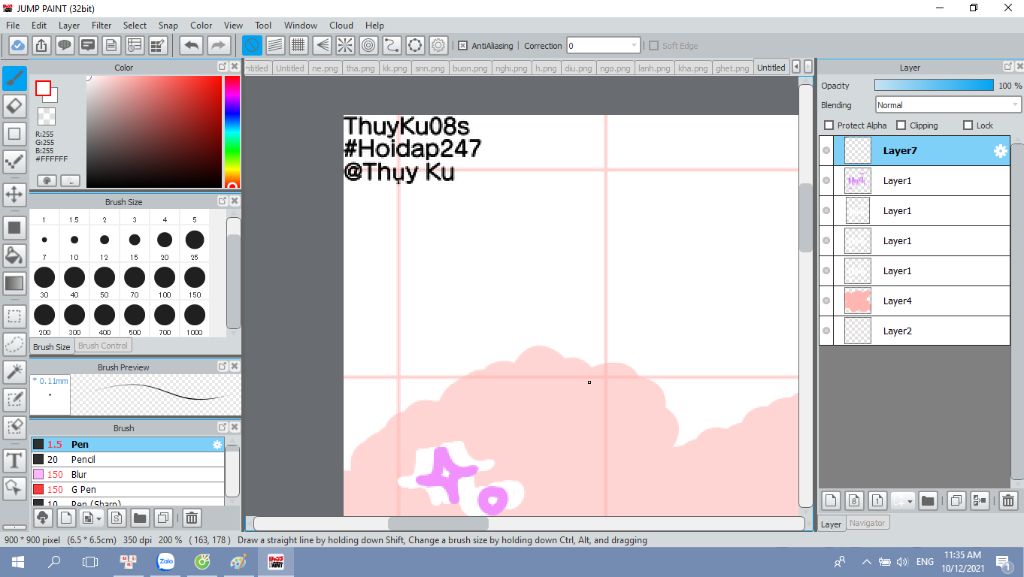The width and height of the screenshot is (1024, 577).
Task: Toggle visibility of Layer7
Action: coord(826,151)
